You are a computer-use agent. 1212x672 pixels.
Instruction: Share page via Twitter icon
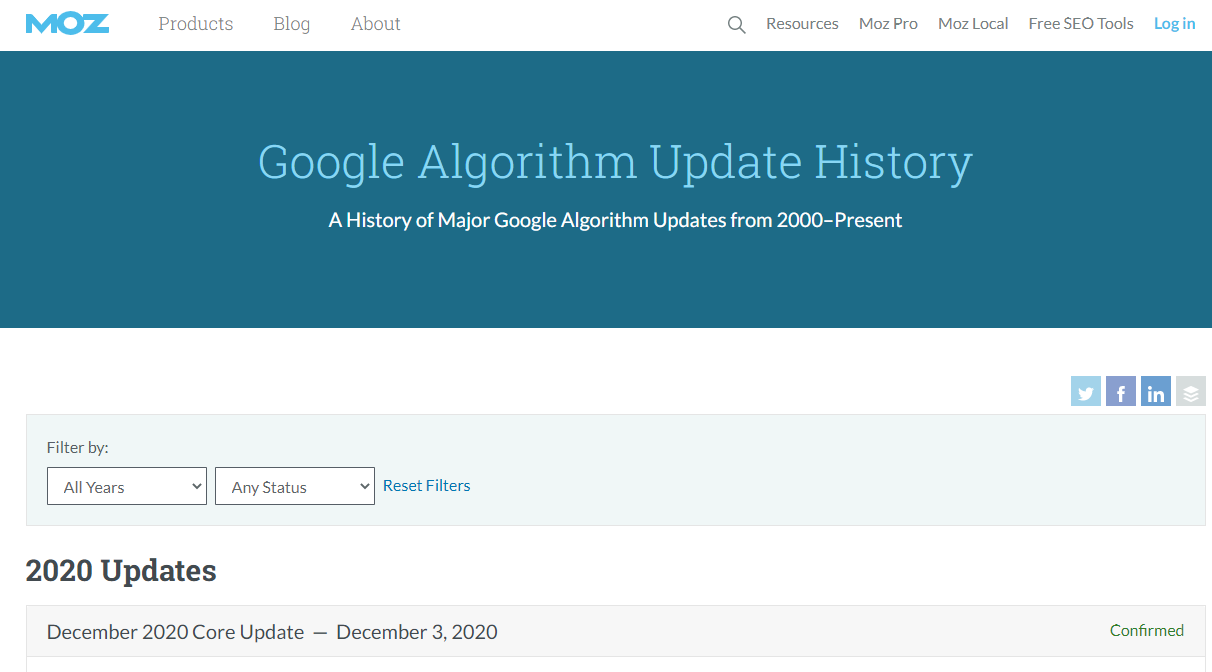(1086, 391)
